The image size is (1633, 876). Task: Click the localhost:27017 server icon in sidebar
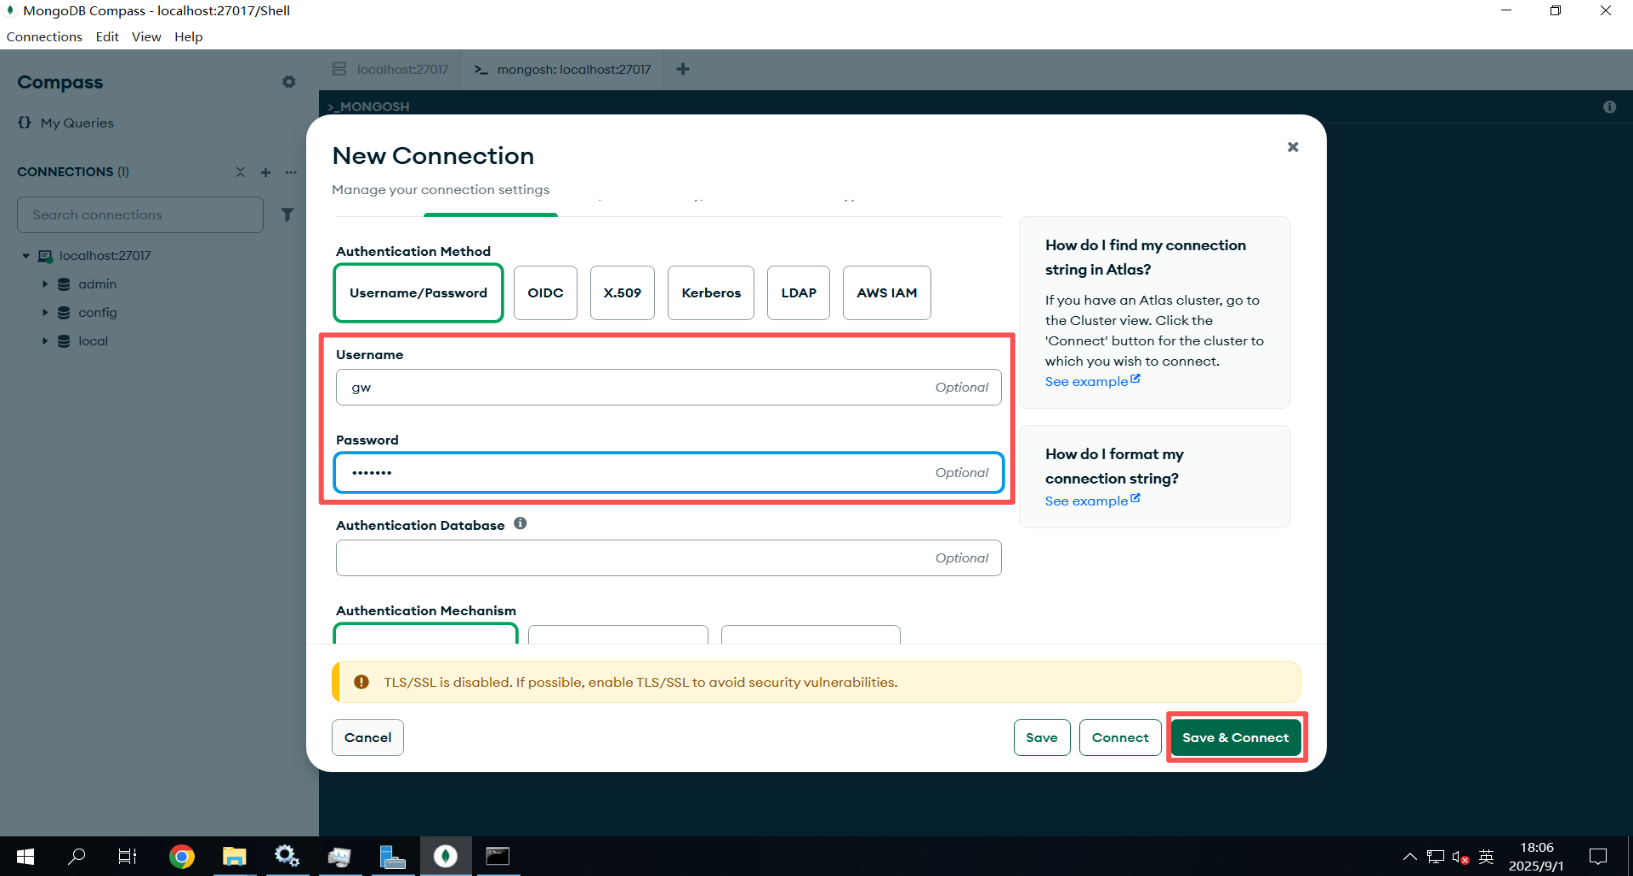coord(45,256)
